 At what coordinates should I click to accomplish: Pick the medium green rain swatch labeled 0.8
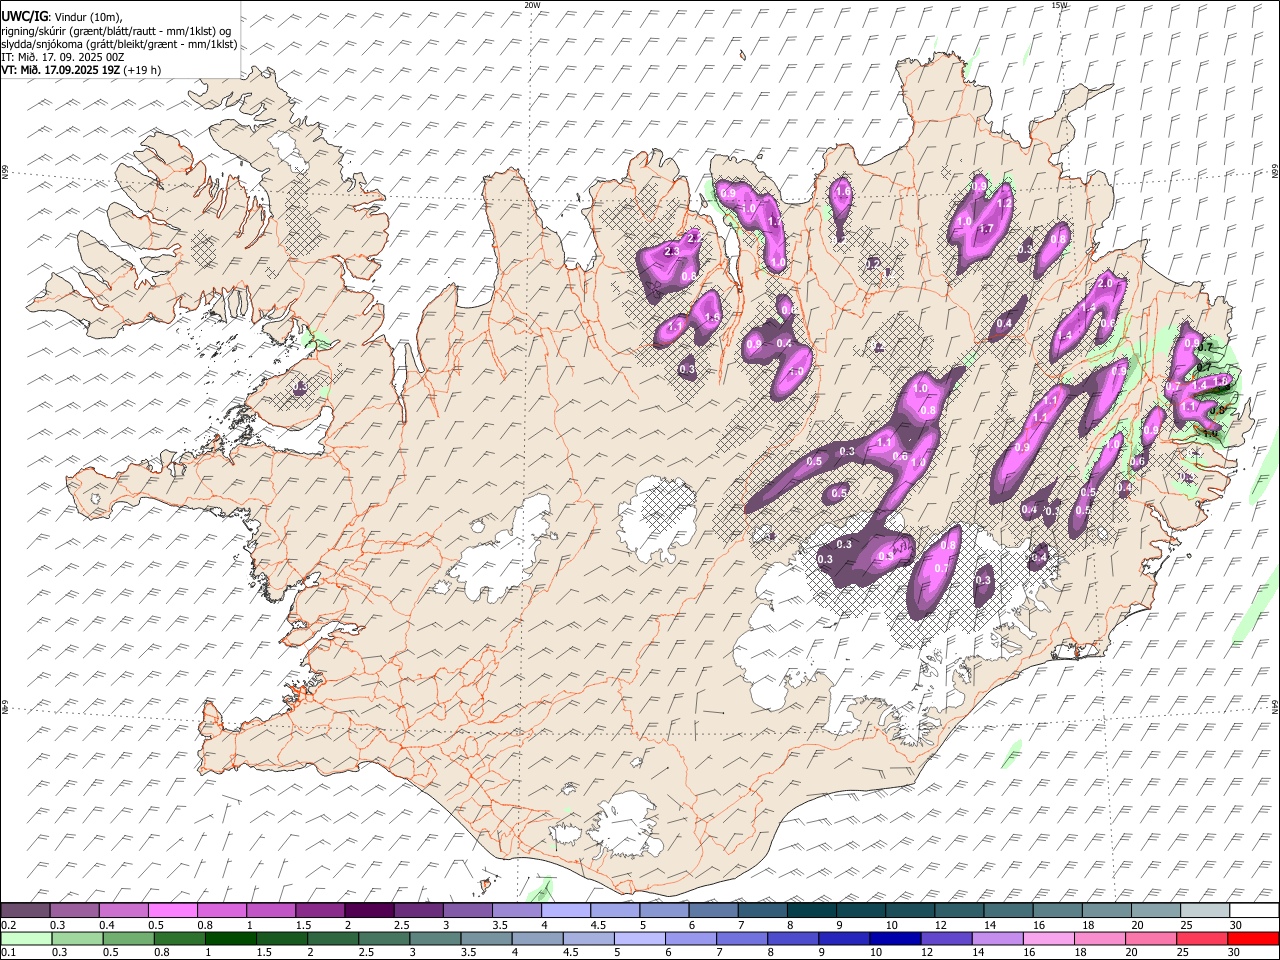[x=180, y=938]
